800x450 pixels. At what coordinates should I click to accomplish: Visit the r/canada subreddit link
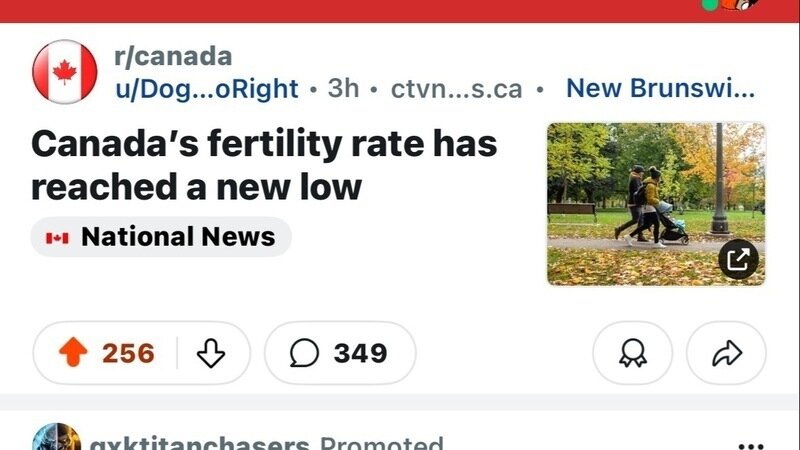[173, 56]
